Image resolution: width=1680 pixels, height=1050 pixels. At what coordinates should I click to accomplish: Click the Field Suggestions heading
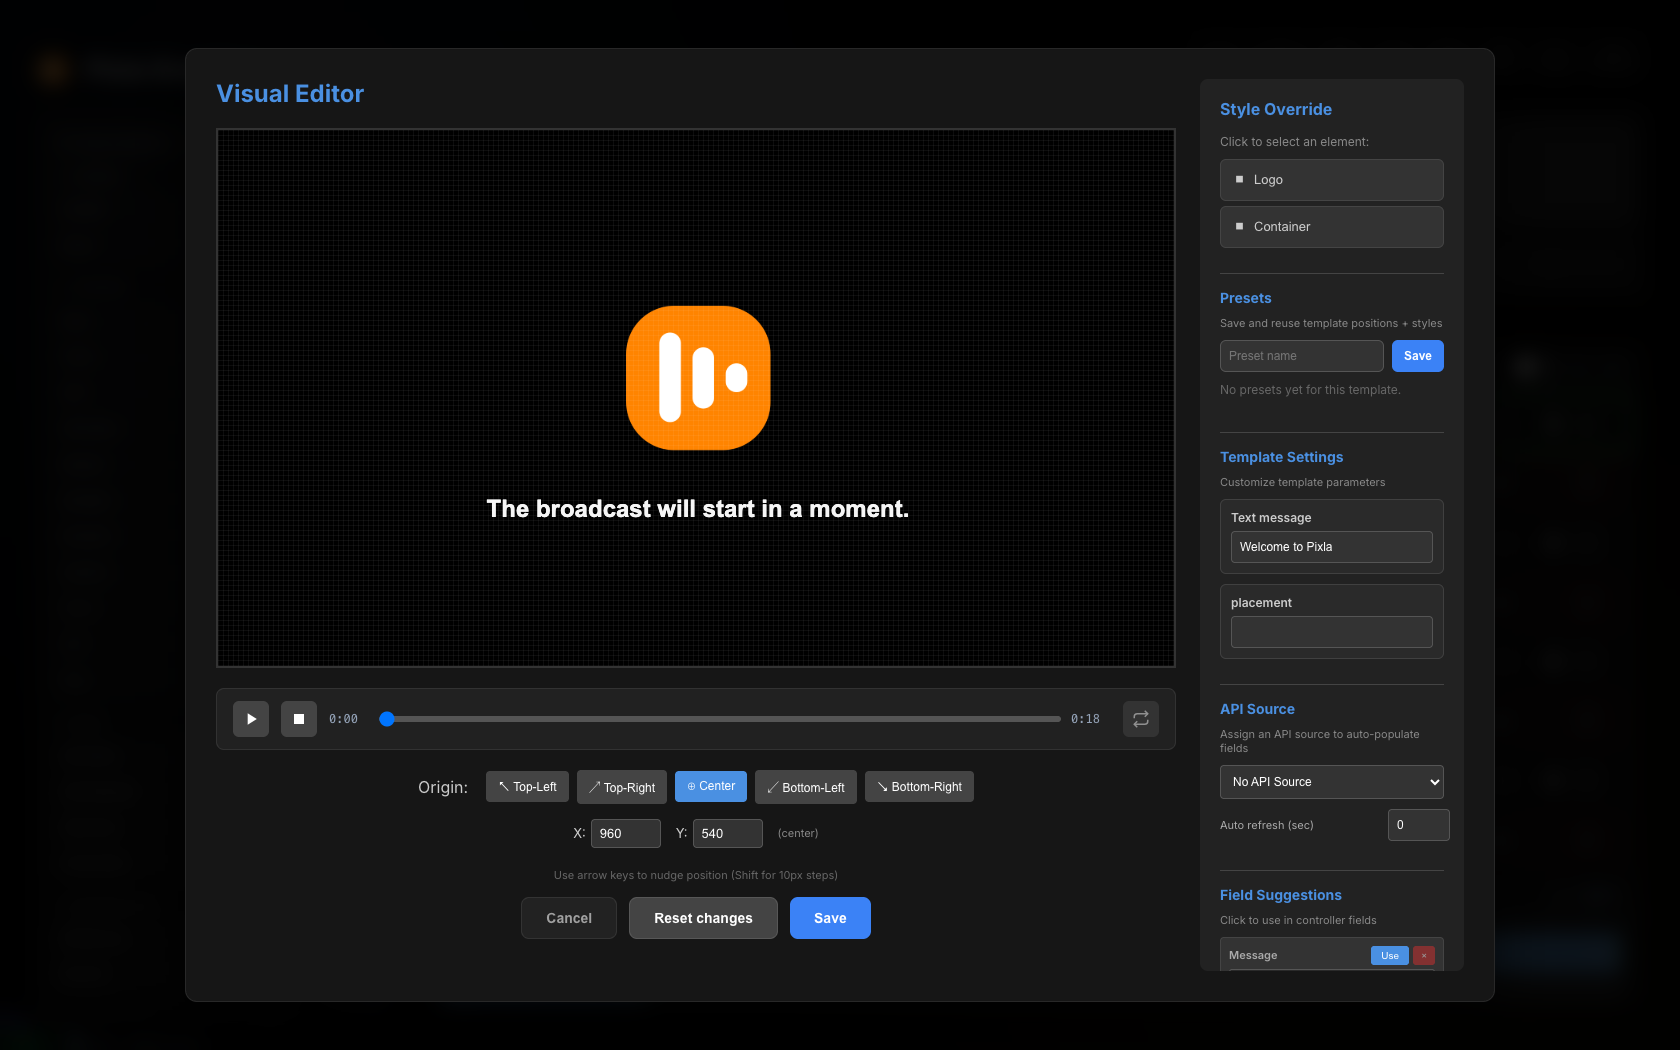[x=1281, y=895]
